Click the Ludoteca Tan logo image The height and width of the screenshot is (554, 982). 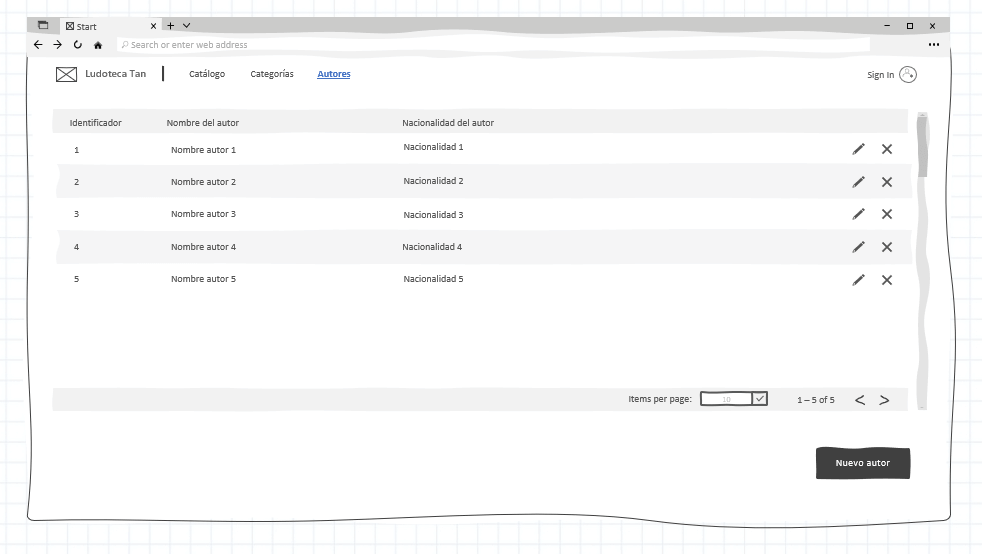(x=66, y=74)
